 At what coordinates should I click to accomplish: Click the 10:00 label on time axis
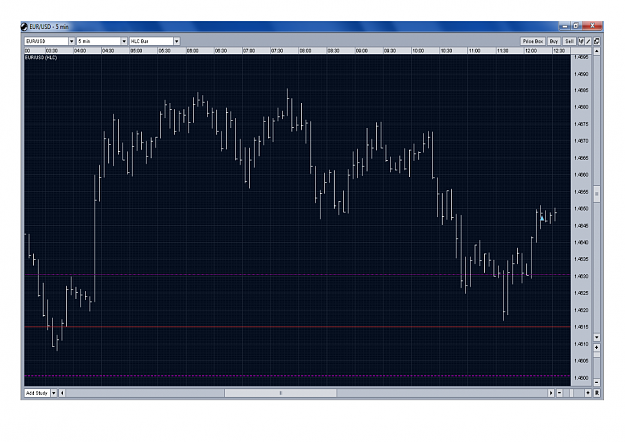point(418,51)
